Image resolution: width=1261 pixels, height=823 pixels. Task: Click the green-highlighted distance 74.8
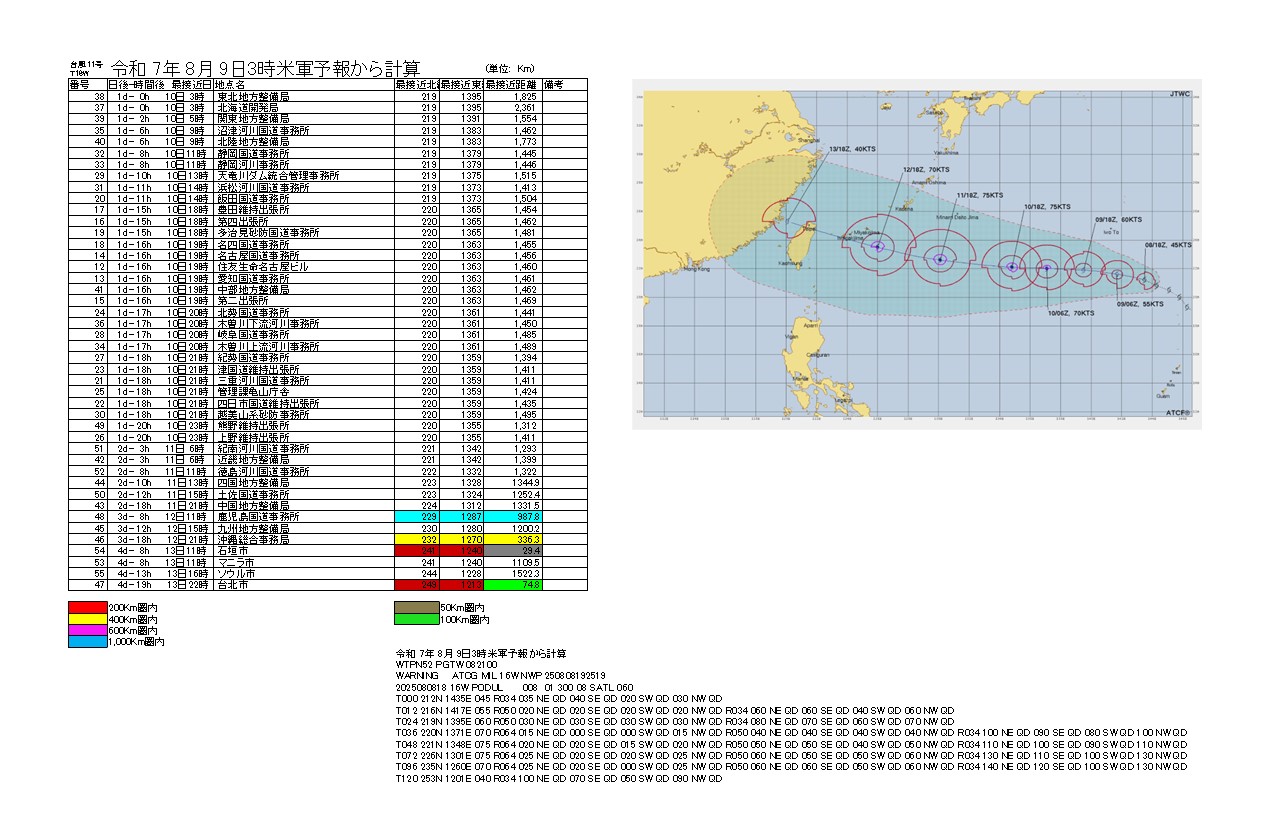pos(513,585)
